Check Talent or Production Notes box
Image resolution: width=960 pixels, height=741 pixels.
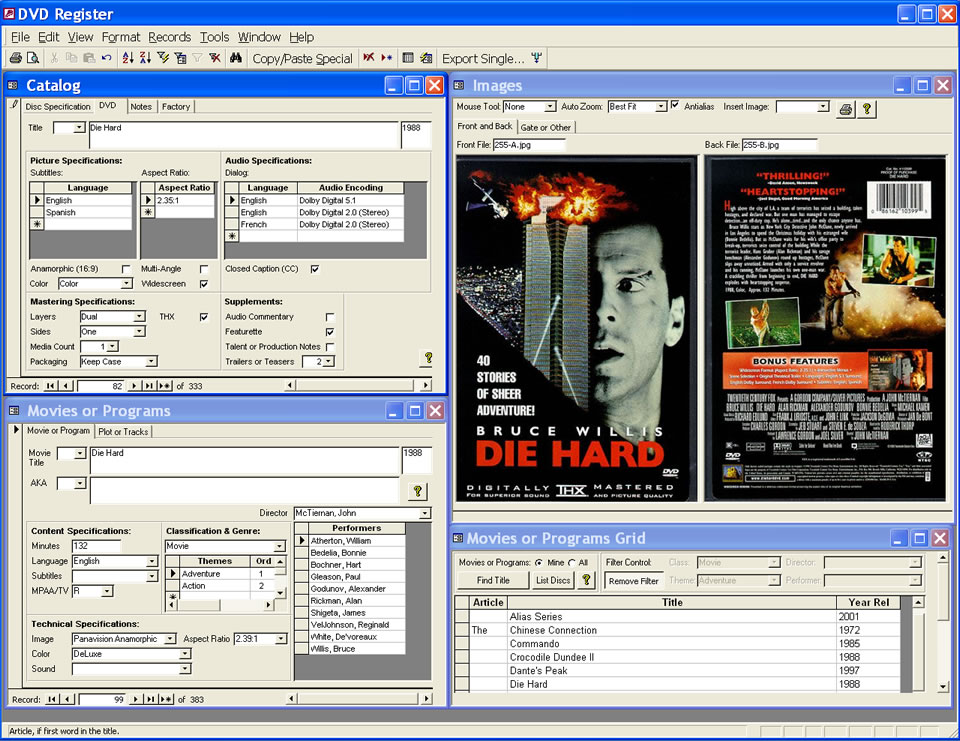330,347
